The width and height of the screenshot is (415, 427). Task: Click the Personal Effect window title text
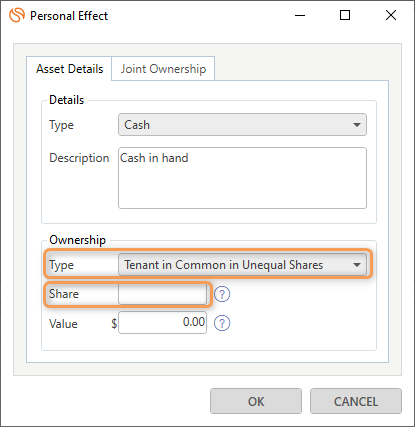[69, 16]
